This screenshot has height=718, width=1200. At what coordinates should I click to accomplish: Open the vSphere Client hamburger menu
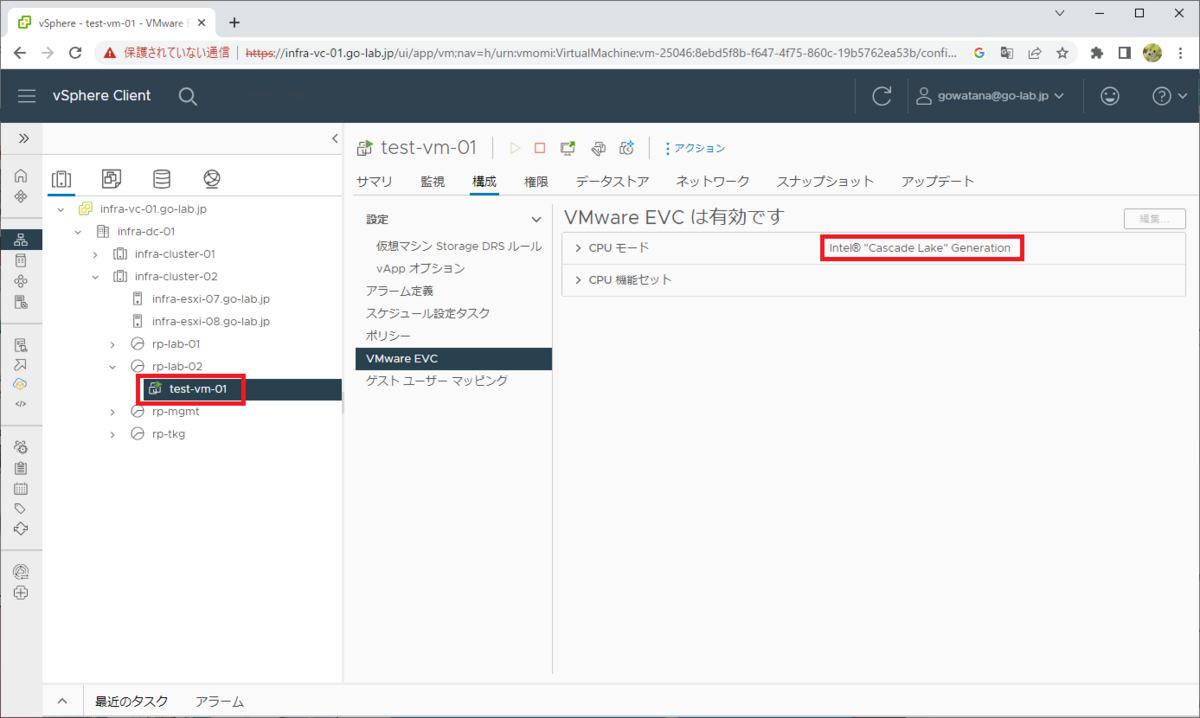point(27,96)
